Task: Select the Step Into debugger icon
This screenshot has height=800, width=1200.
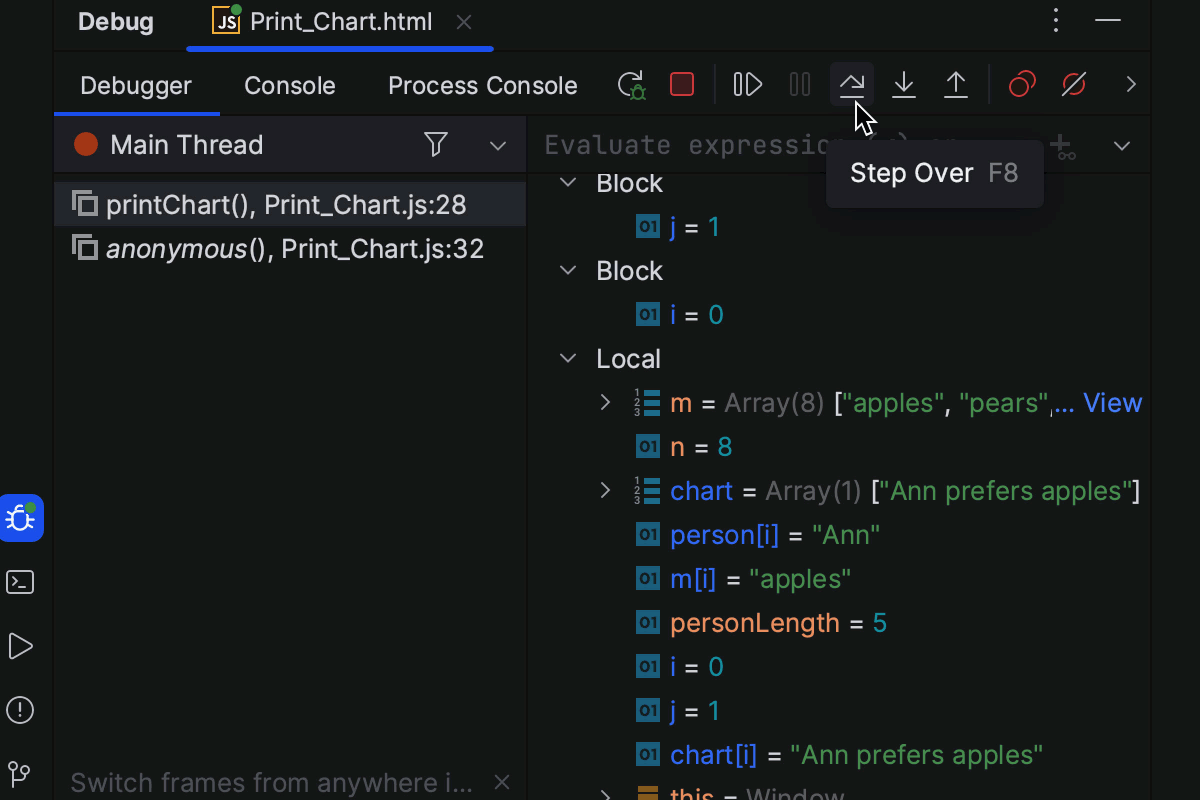Action: pyautogui.click(x=904, y=84)
